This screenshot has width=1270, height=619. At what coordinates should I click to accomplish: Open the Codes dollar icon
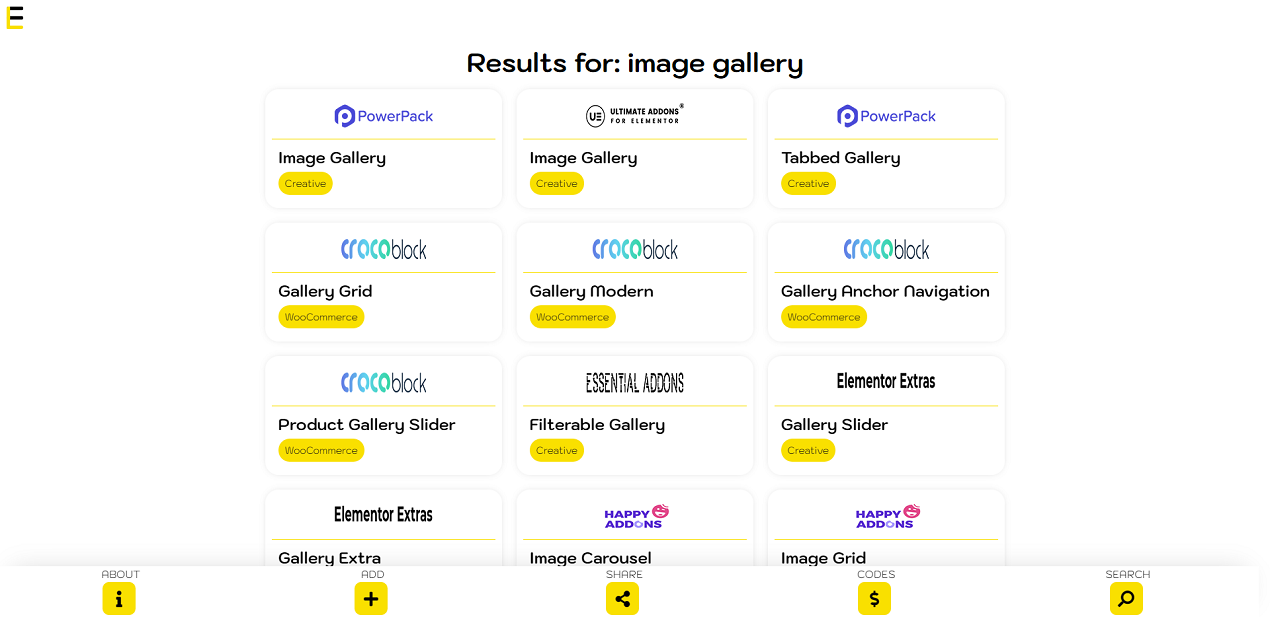click(874, 598)
